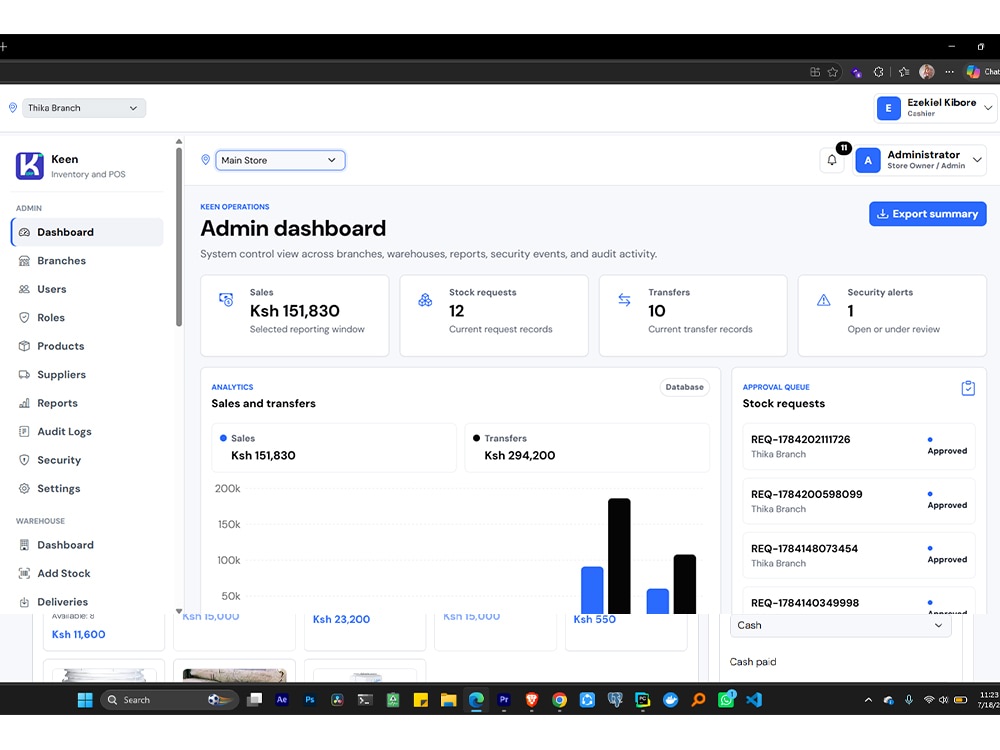Viewport: 1000px width, 750px height.
Task: Open the Cash payment method dropdown
Action: (840, 626)
